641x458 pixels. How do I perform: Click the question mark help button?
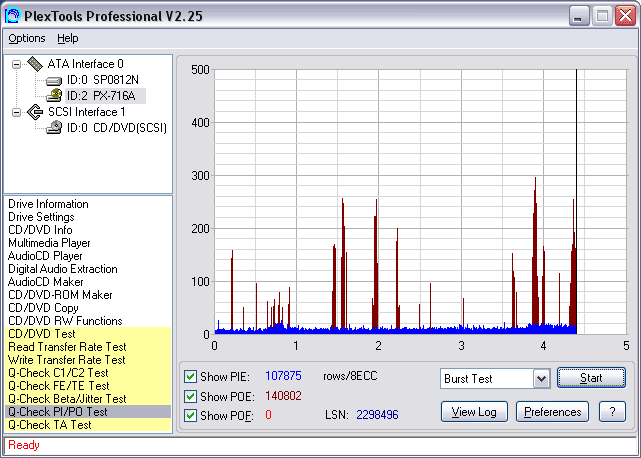pyautogui.click(x=612, y=412)
